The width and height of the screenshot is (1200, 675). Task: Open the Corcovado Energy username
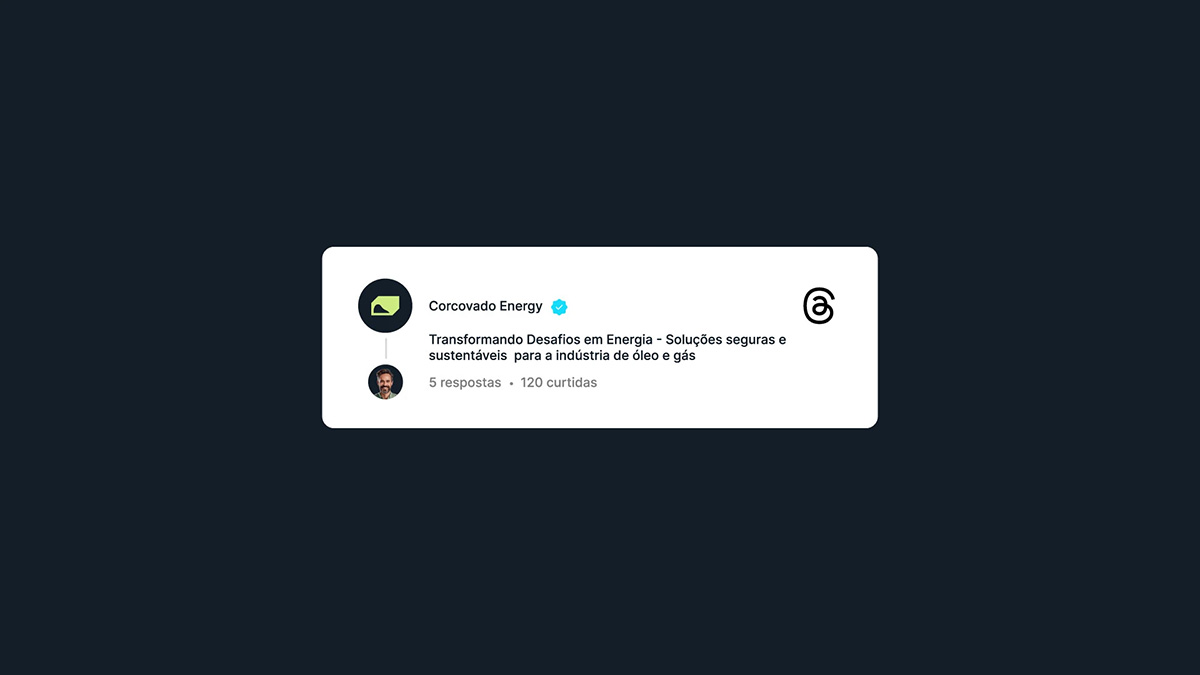[485, 306]
